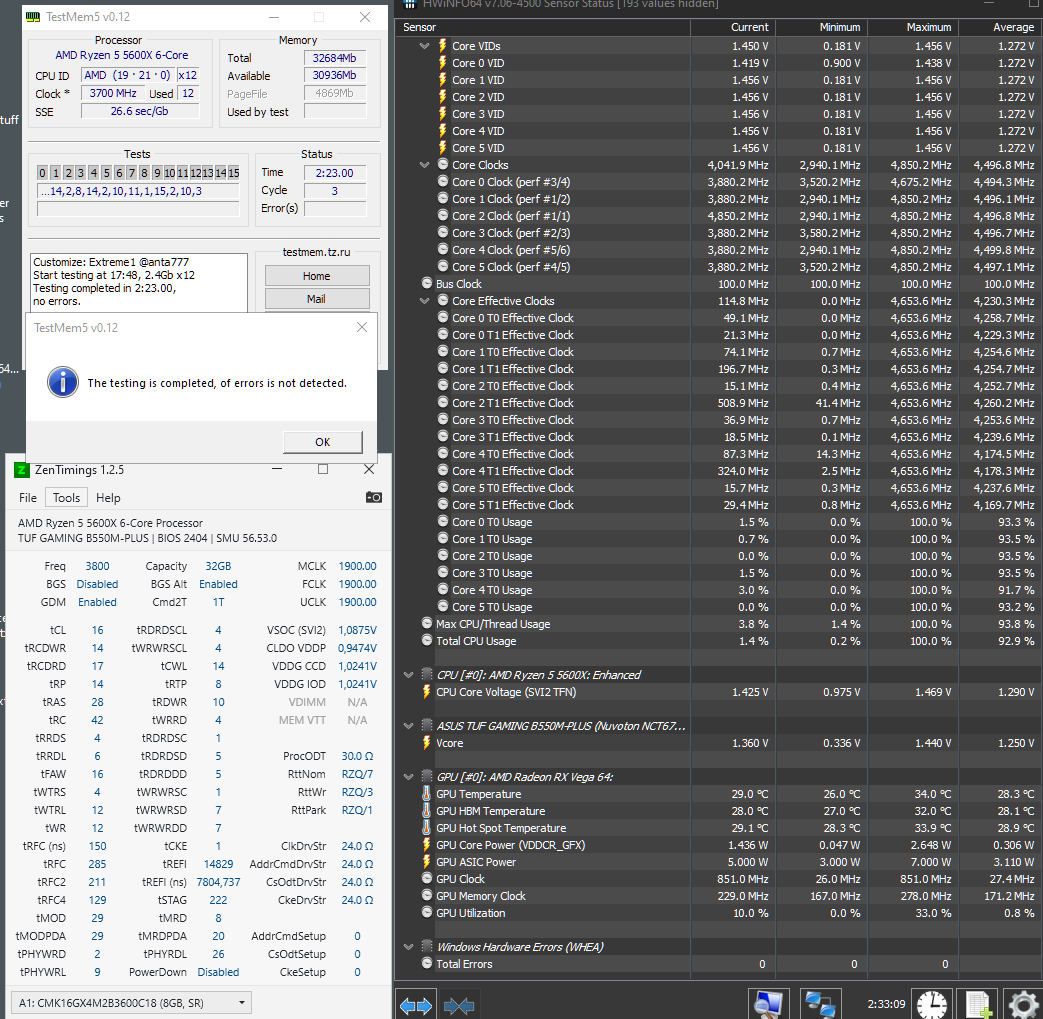
Task: Click CPU Core Voltage SVI2 bolt icon
Action: click(426, 691)
